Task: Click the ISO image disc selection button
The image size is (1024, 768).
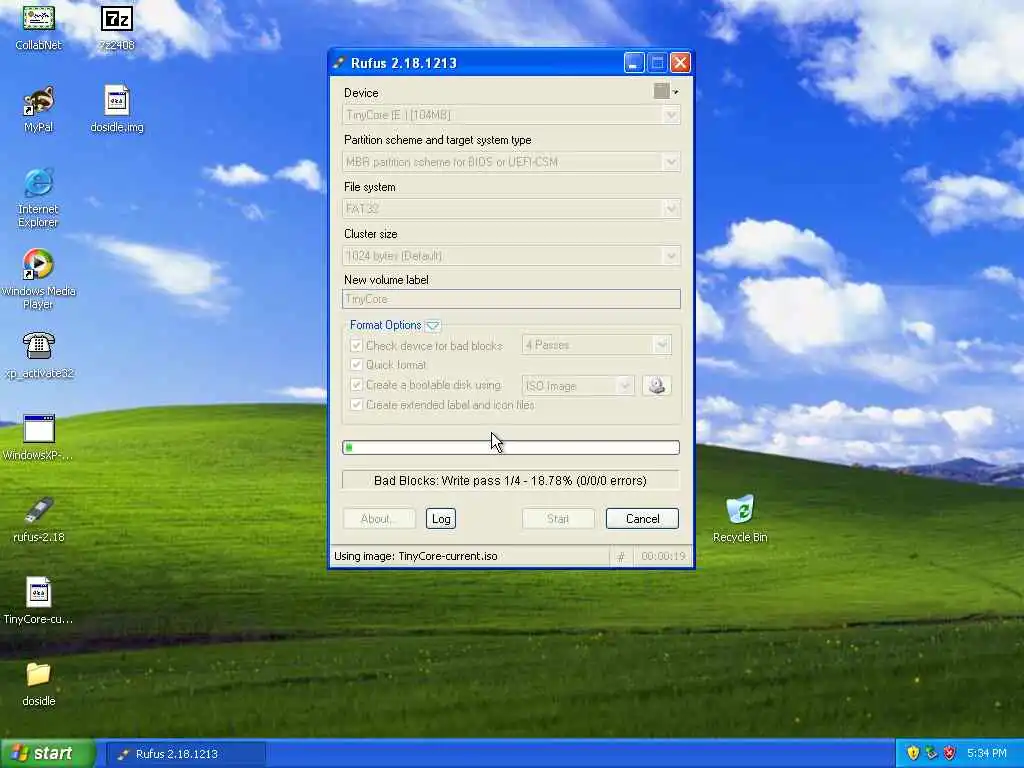Action: [656, 385]
